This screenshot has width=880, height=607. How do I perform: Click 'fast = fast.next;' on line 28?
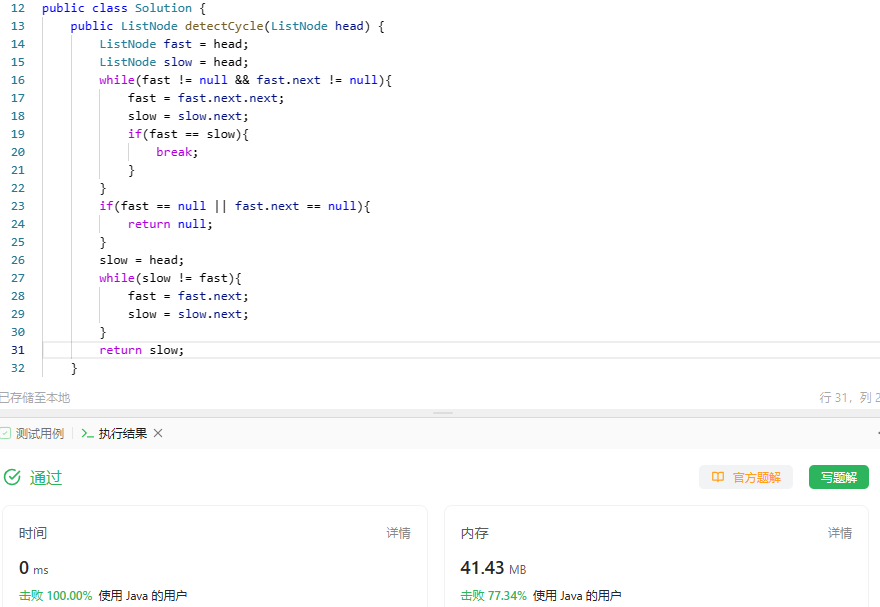tap(188, 296)
